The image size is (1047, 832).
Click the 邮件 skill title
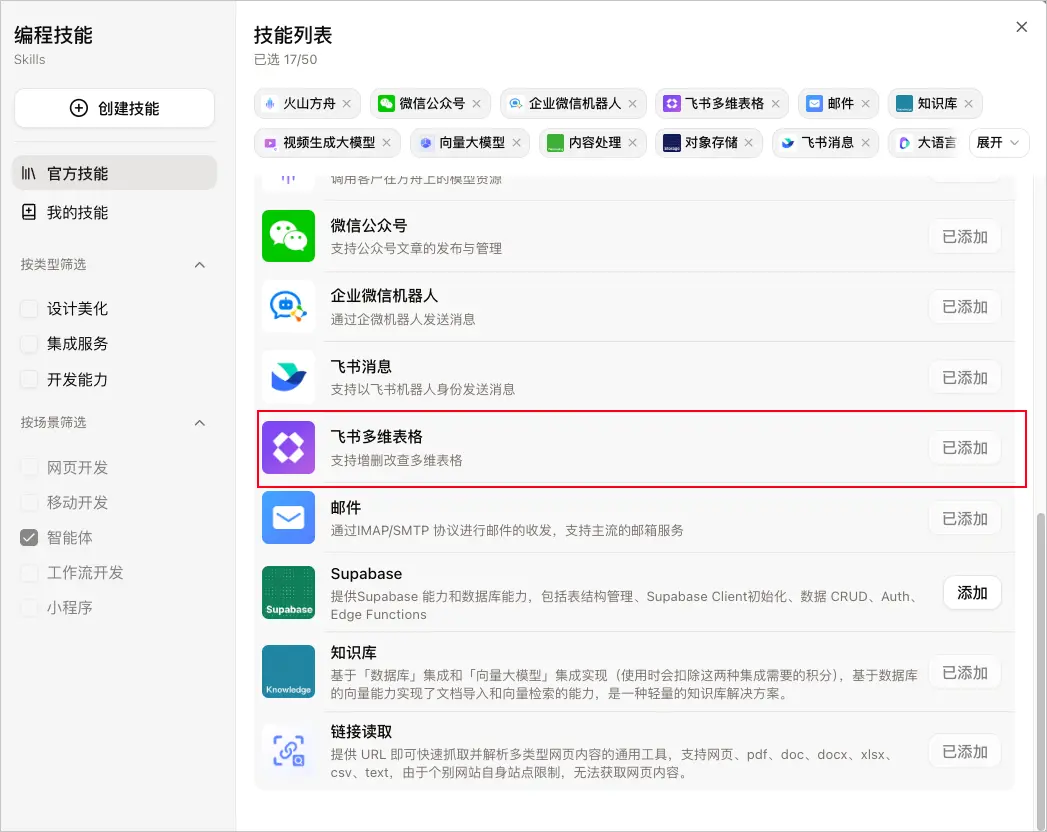(346, 507)
